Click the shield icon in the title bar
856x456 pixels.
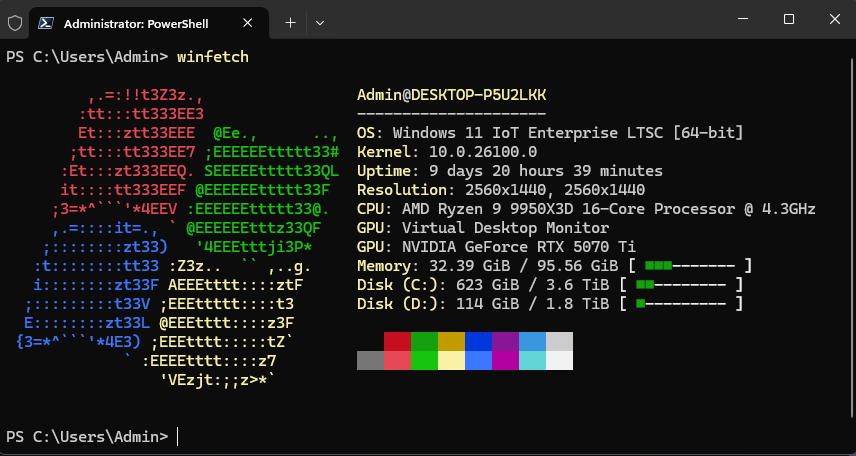[x=15, y=23]
